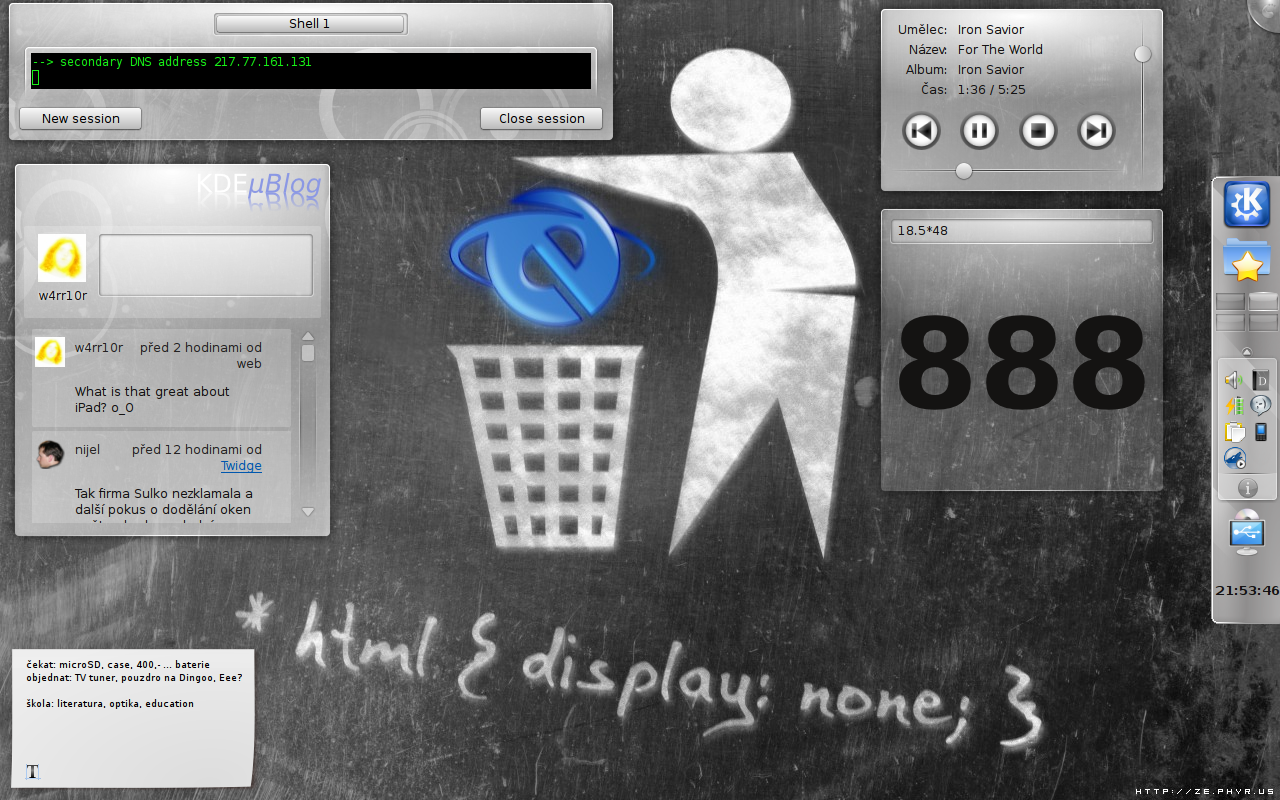
Task: Click the notes text formatting T icon
Action: point(33,771)
